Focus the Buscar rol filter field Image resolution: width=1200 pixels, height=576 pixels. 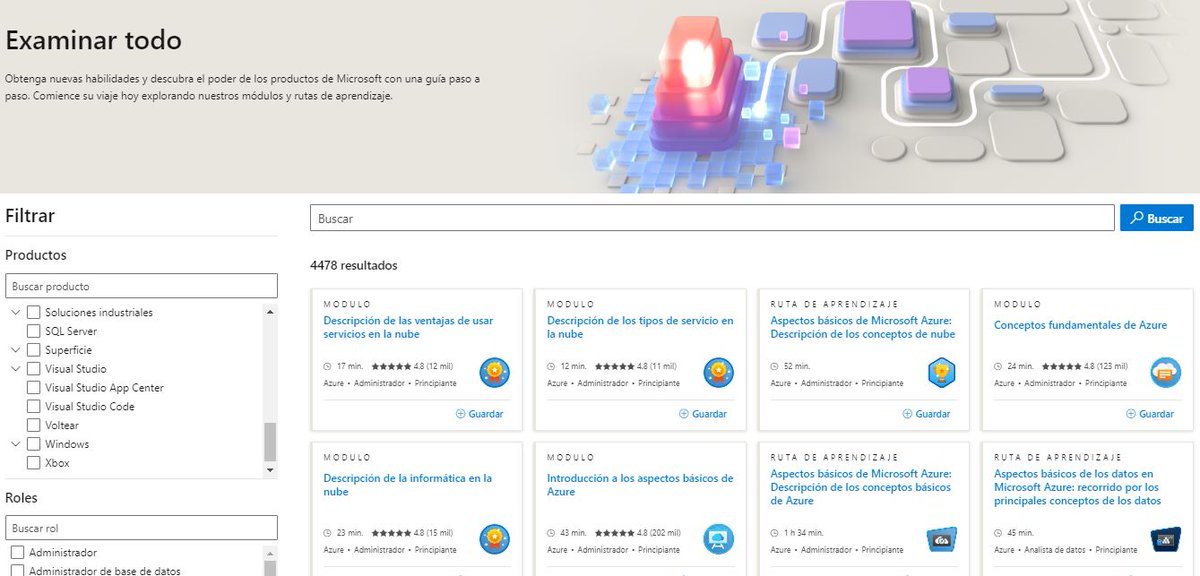[x=141, y=528]
